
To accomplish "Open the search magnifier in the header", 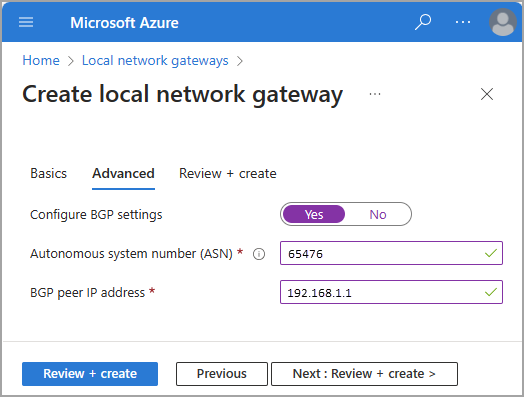I will [x=423, y=22].
